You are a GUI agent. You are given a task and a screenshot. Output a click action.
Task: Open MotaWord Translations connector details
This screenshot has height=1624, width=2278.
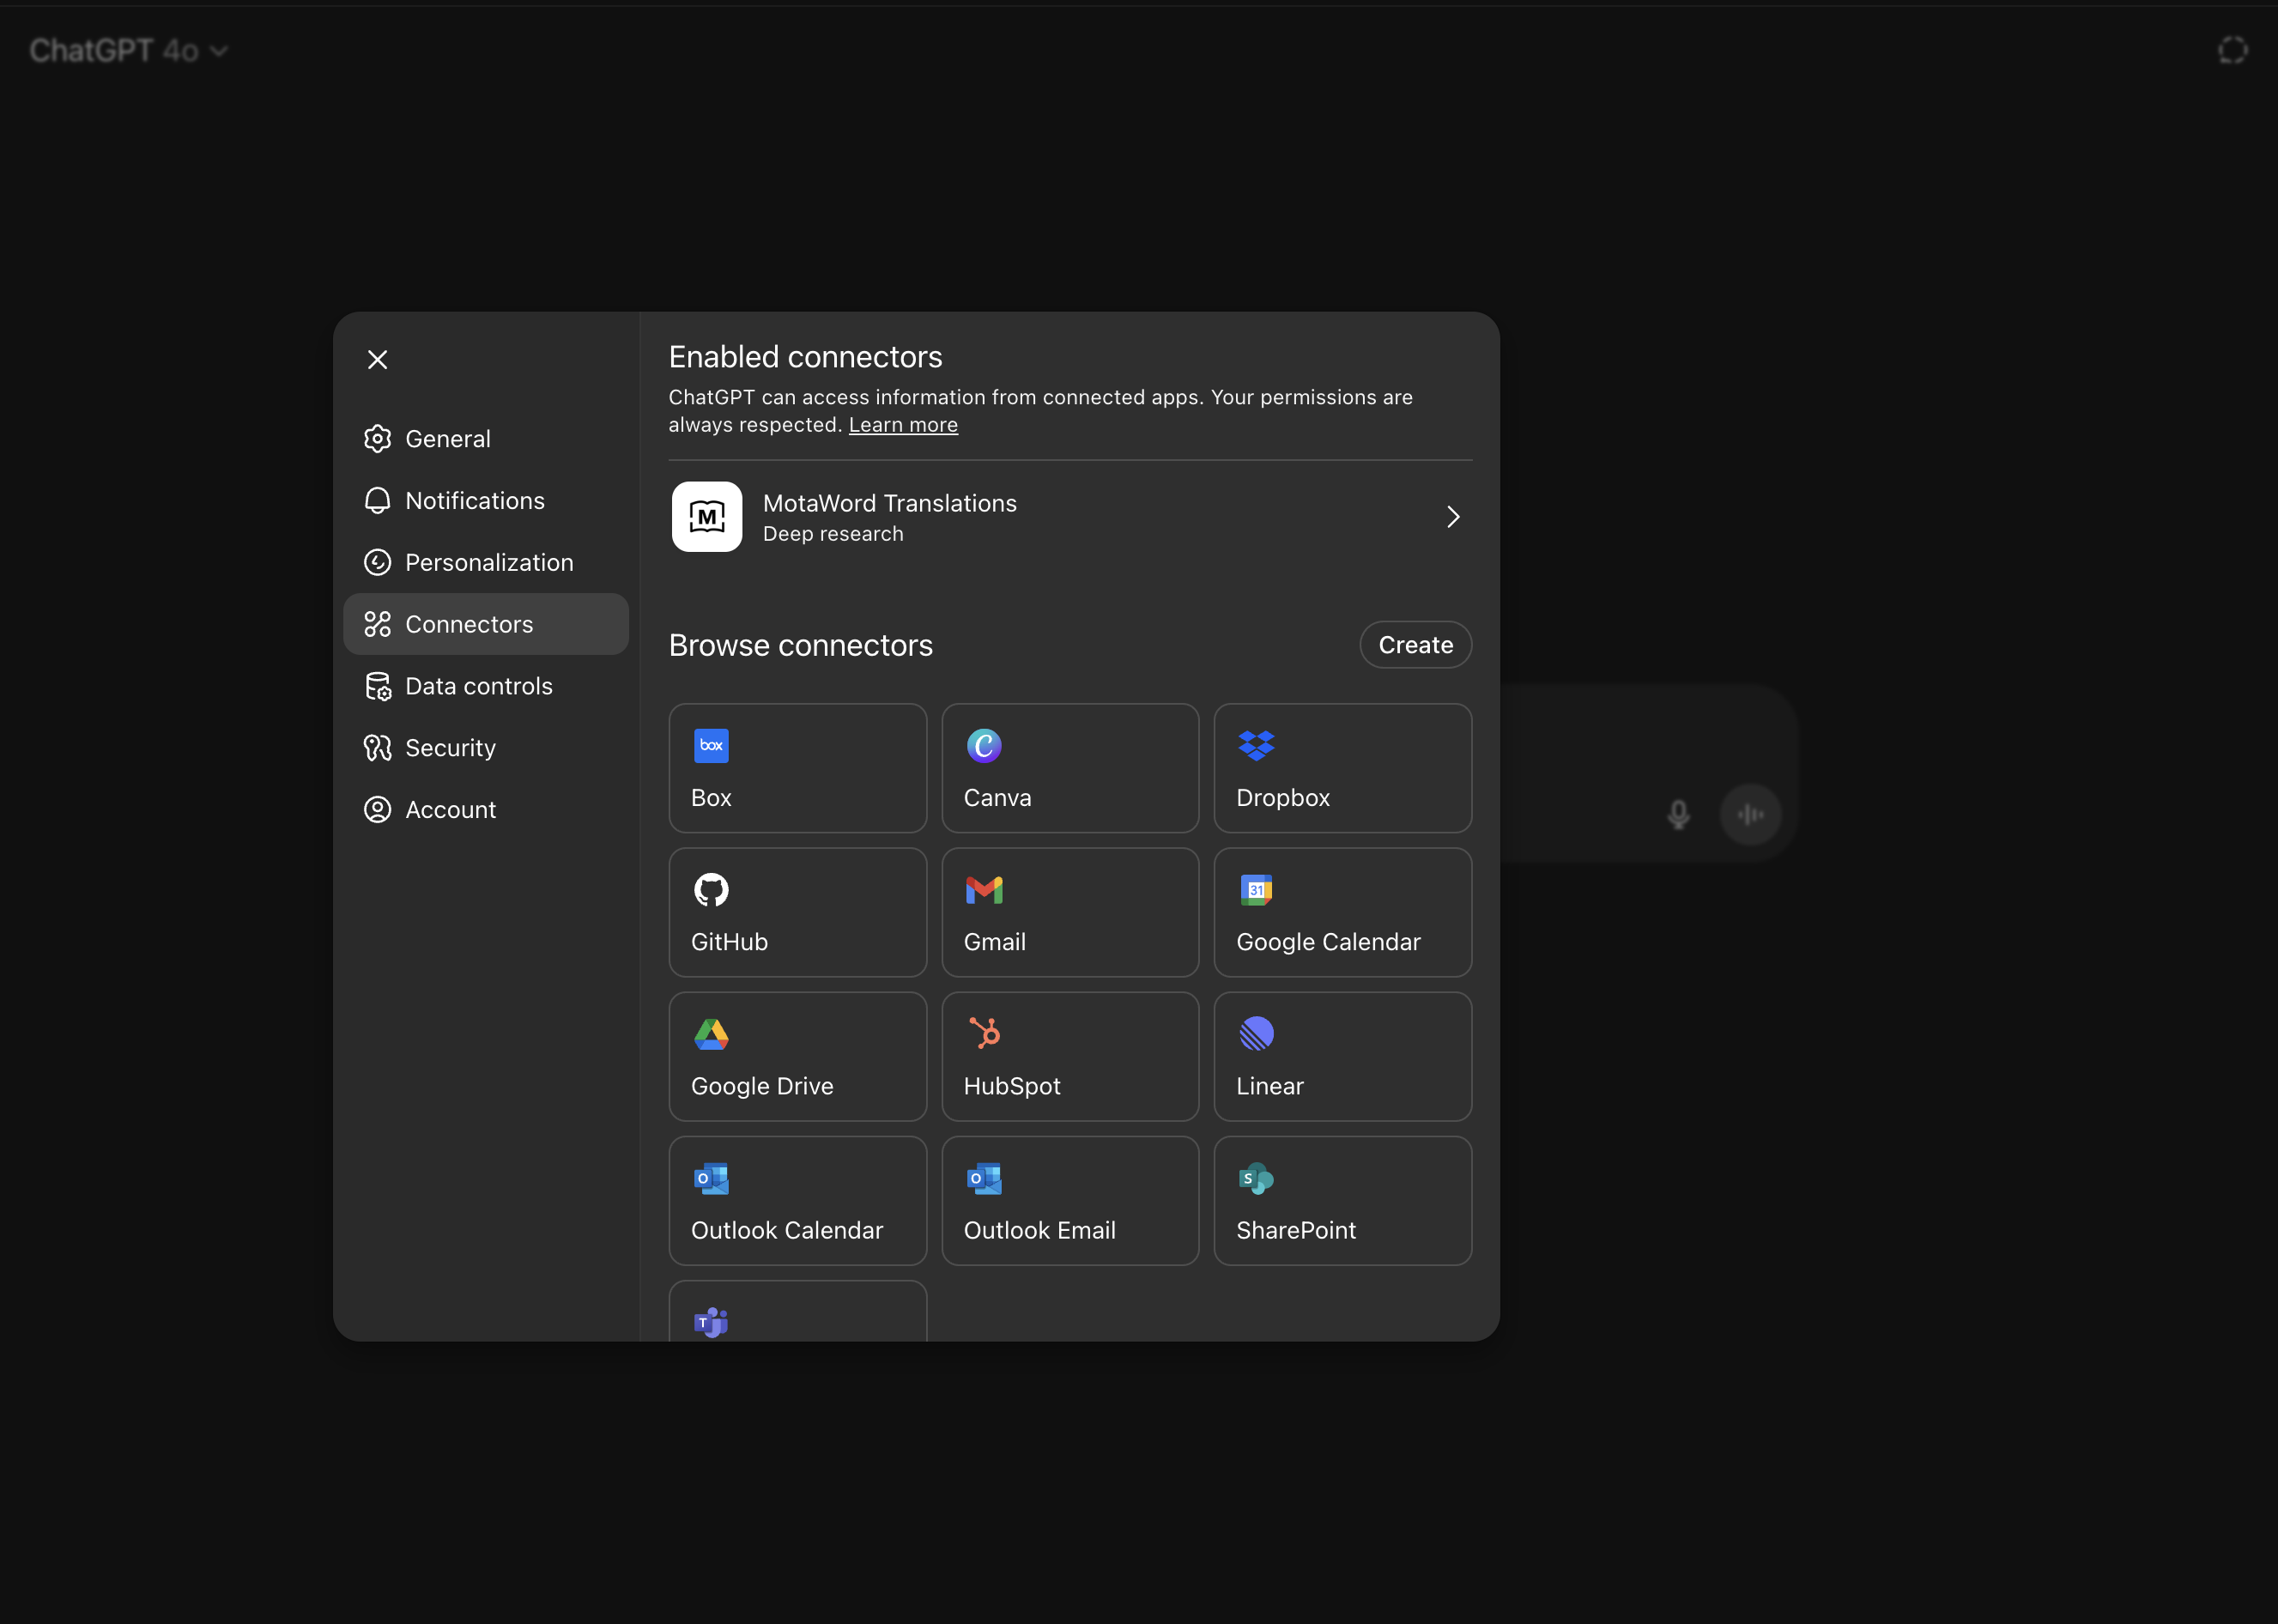tap(1070, 517)
